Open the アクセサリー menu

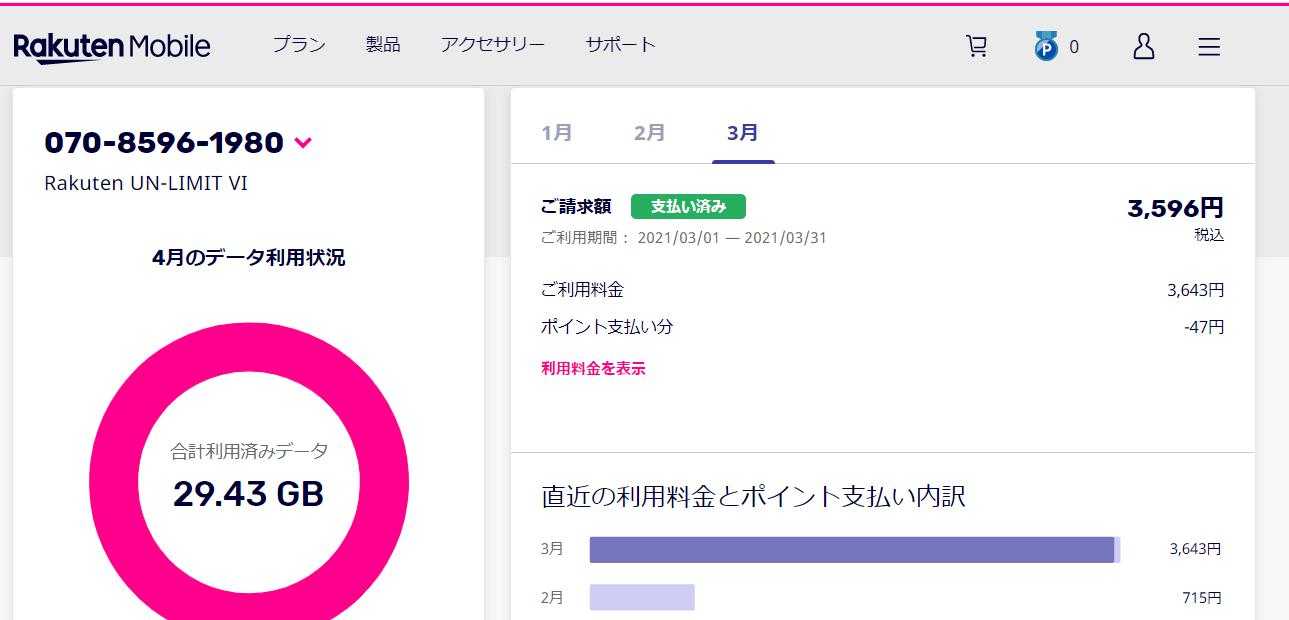point(492,45)
